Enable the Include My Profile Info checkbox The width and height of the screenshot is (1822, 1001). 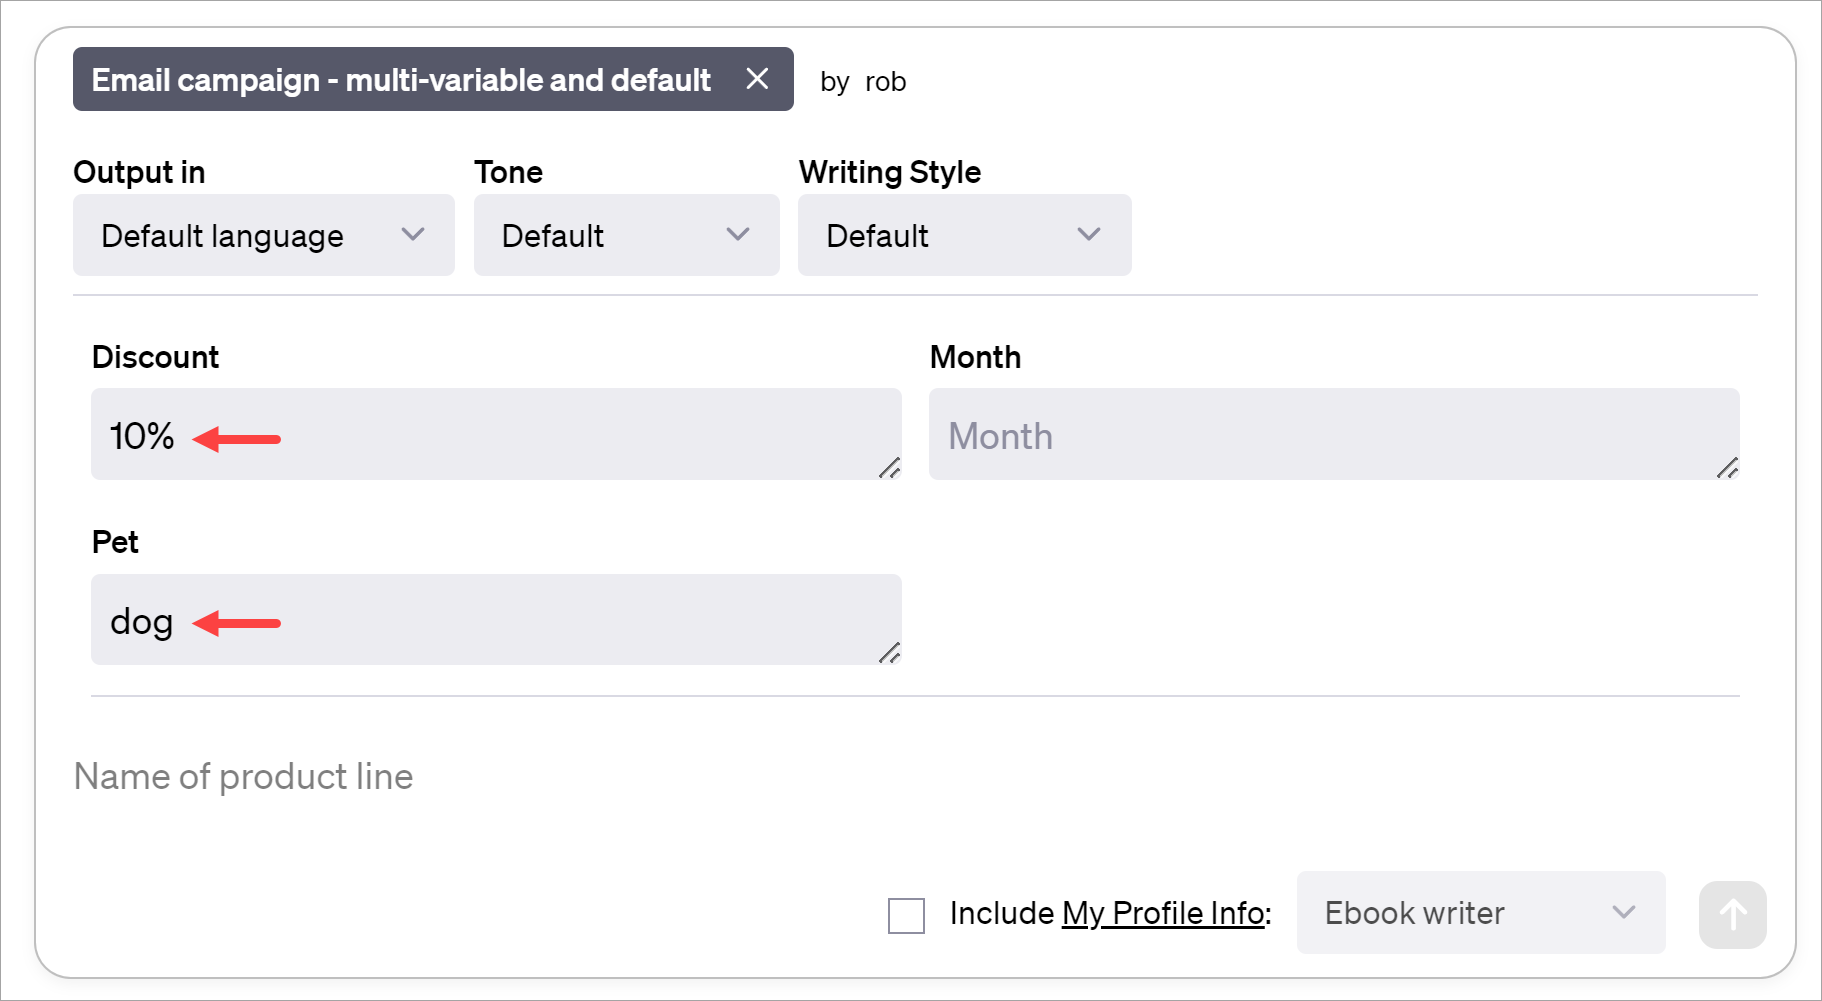(x=905, y=915)
